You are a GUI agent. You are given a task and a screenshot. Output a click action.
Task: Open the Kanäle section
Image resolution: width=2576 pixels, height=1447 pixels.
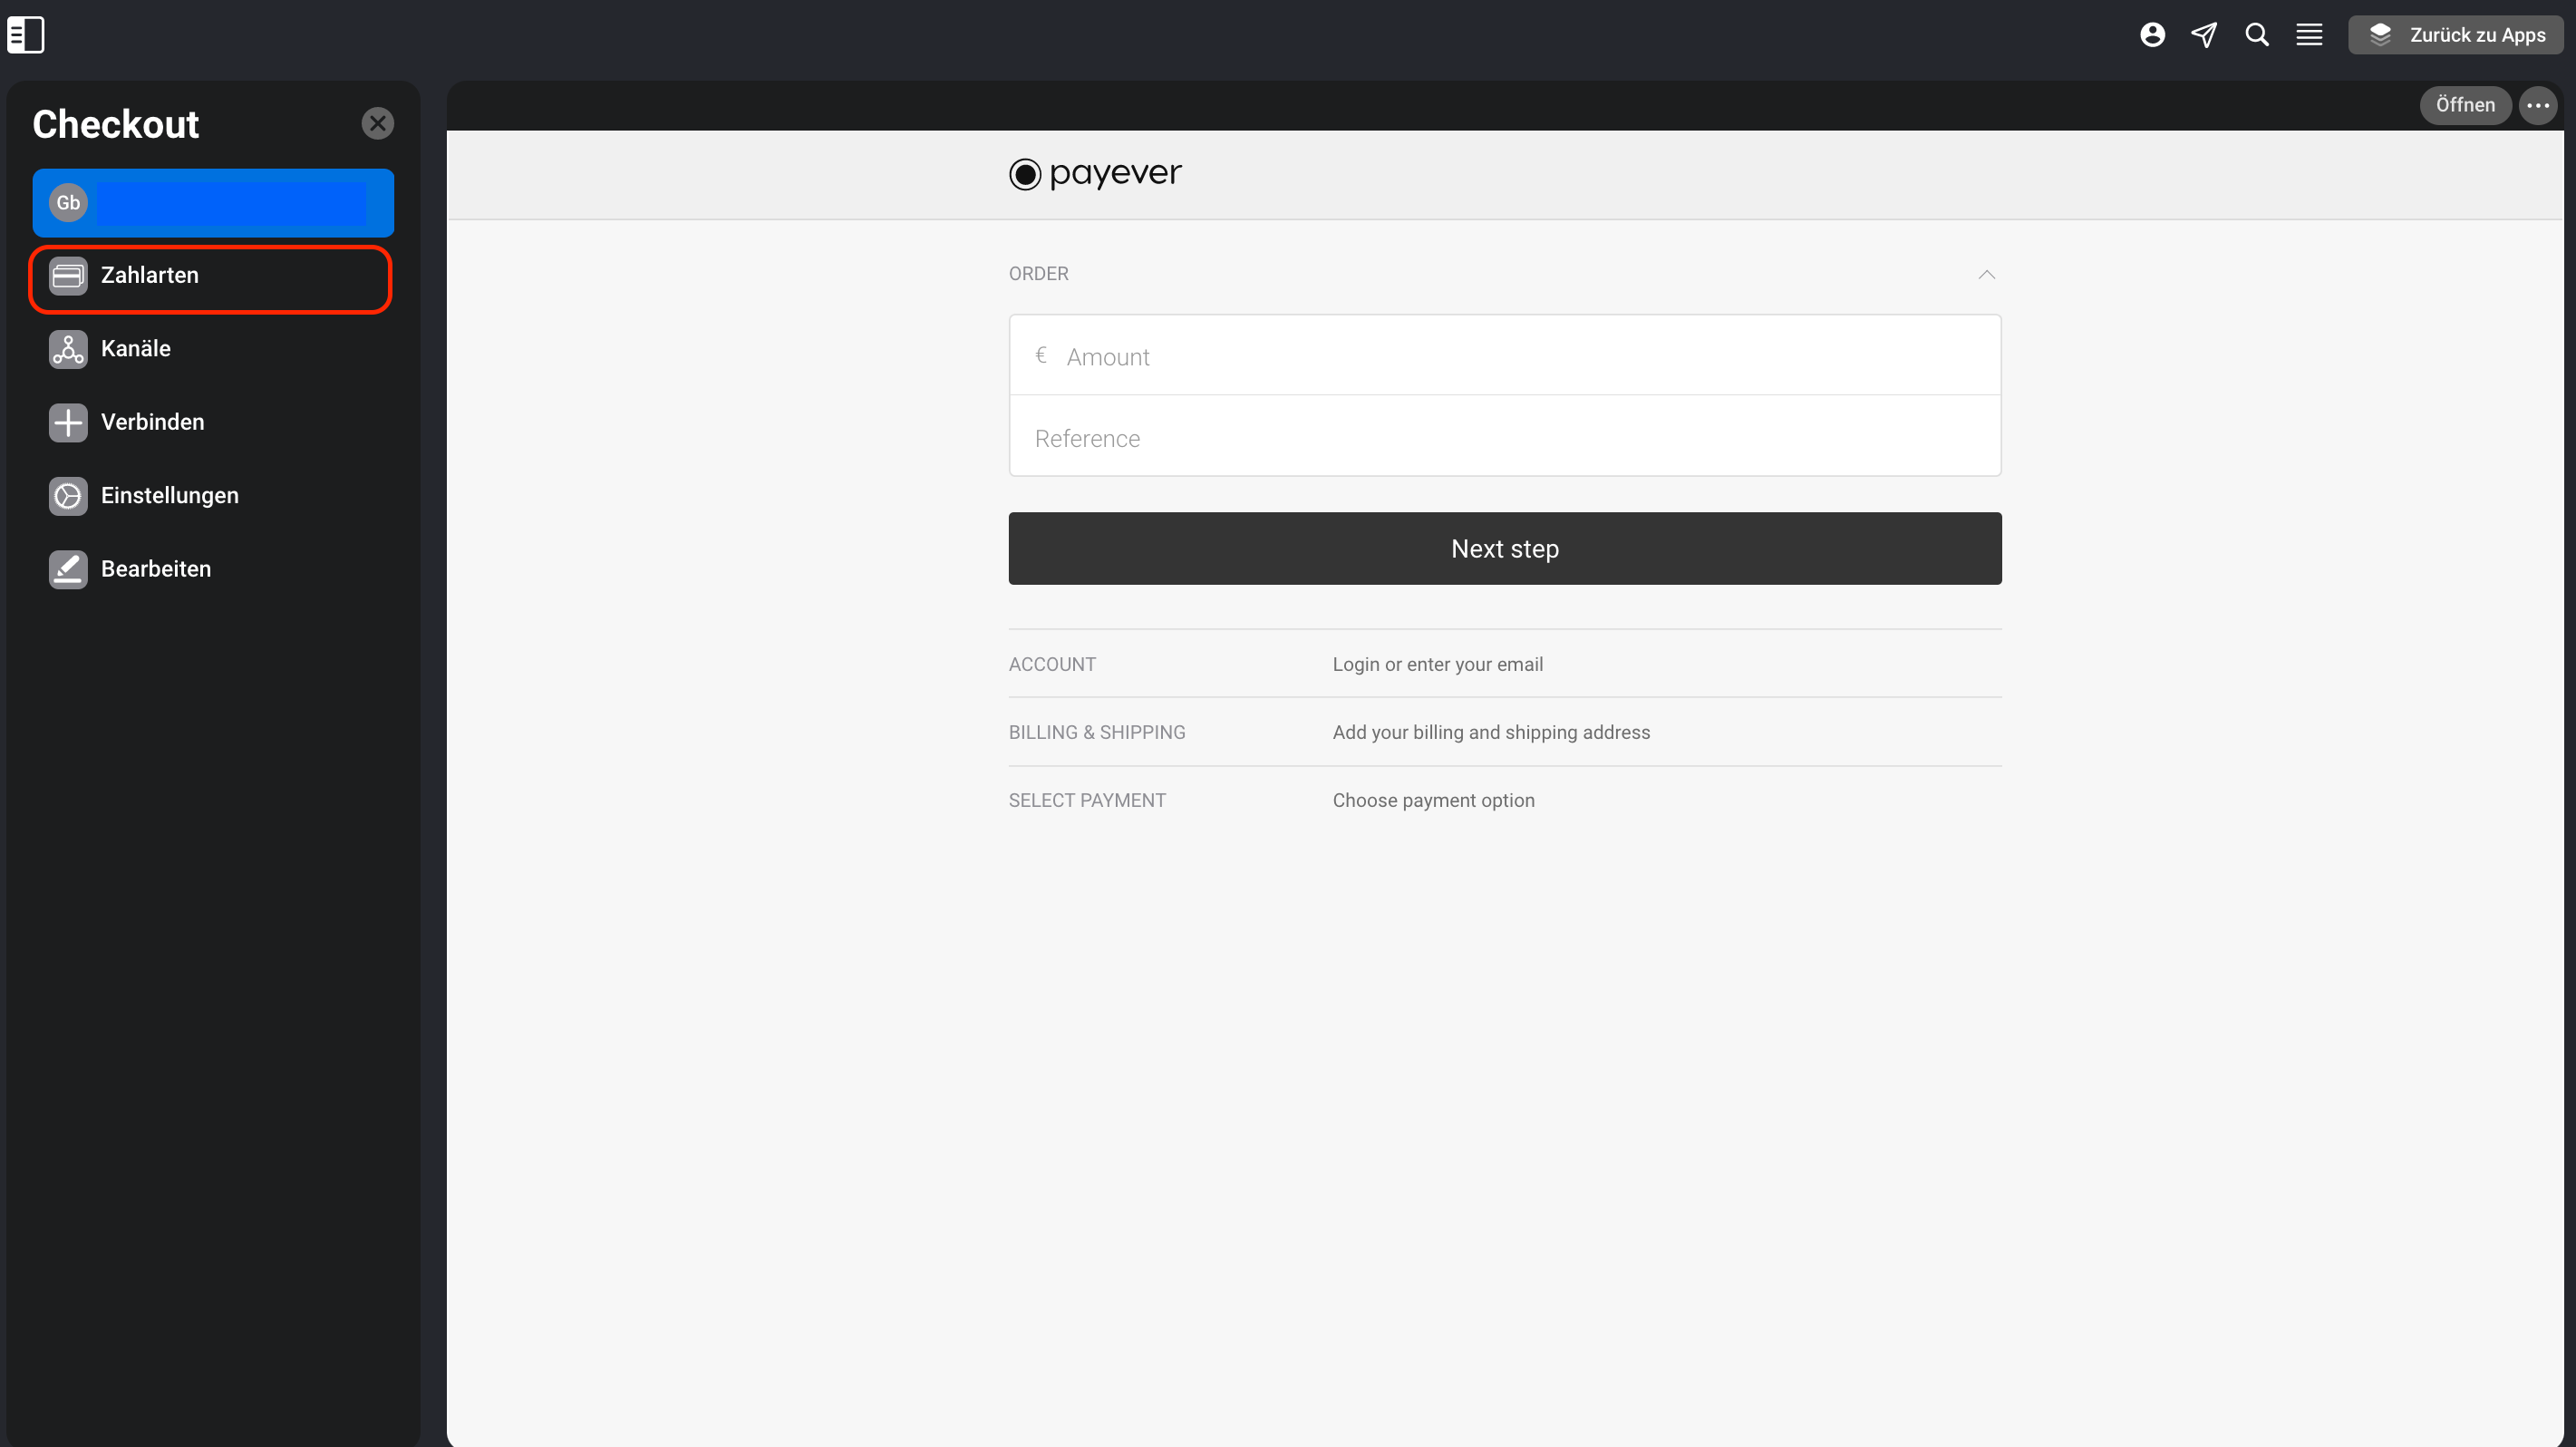[211, 349]
